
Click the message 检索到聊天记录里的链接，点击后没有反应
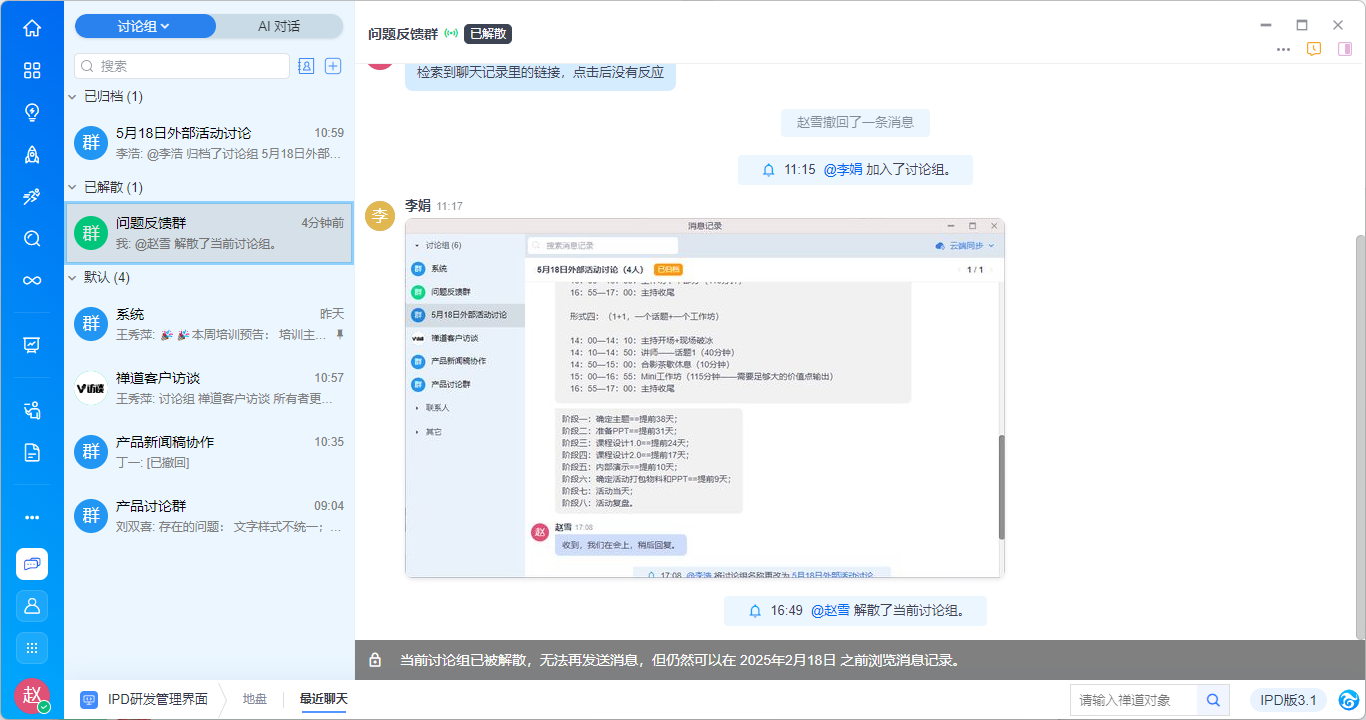tap(540, 73)
